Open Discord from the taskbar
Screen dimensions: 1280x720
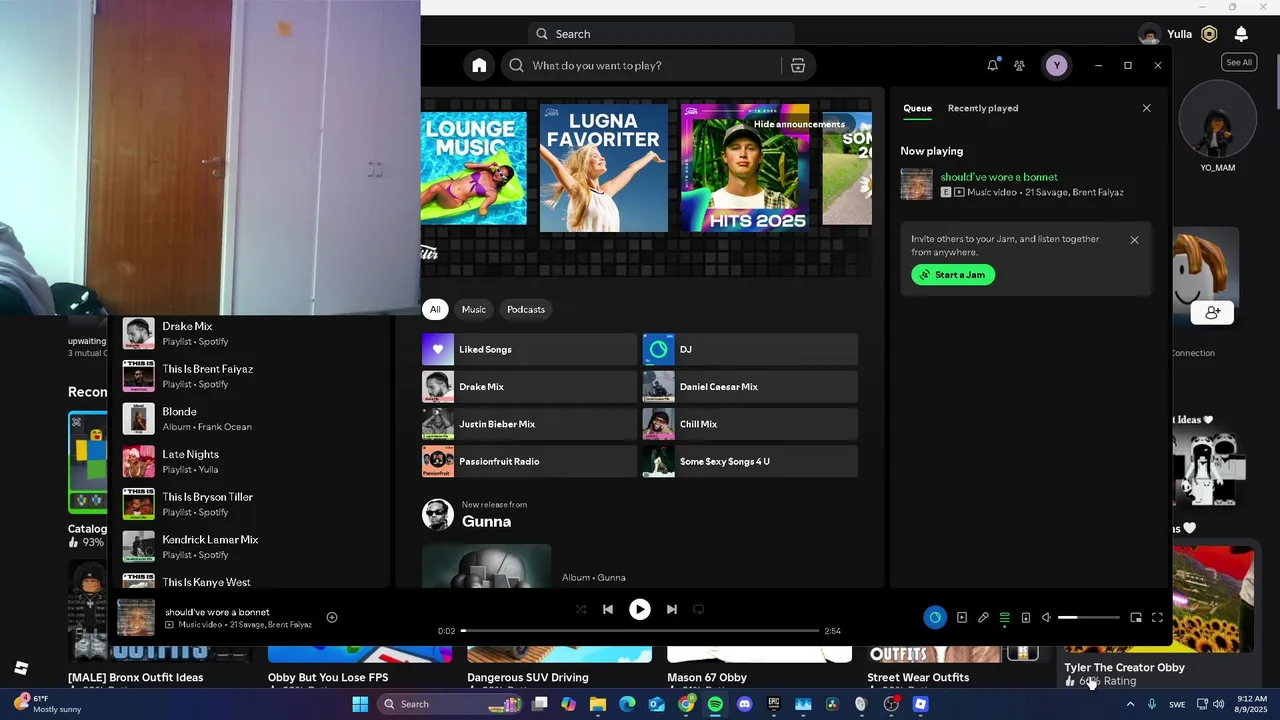tap(744, 704)
